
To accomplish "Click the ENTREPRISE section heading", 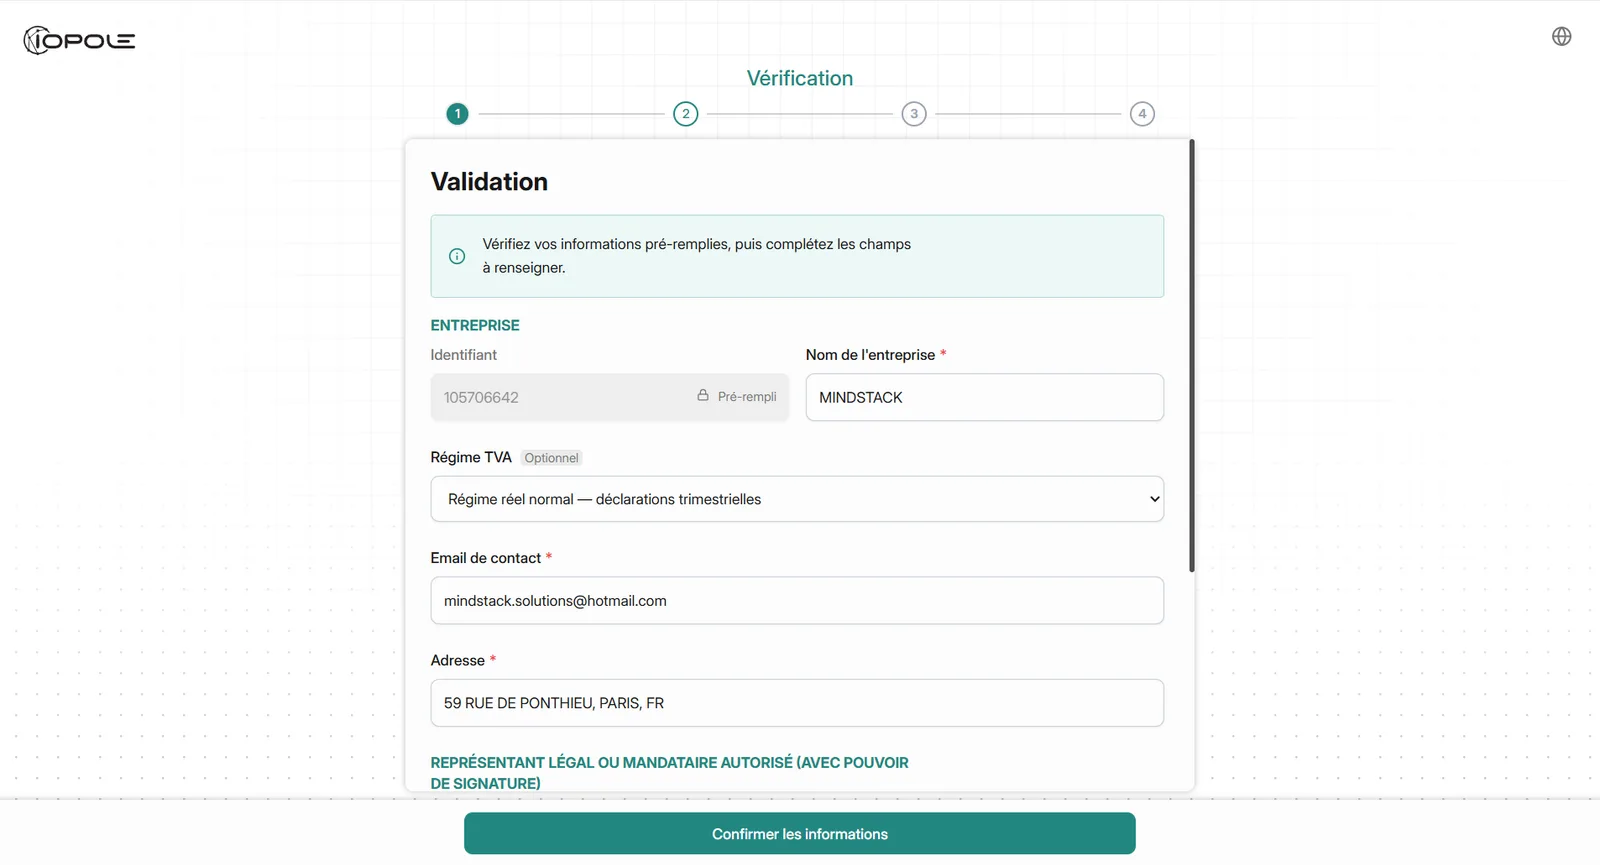I will click(x=475, y=325).
